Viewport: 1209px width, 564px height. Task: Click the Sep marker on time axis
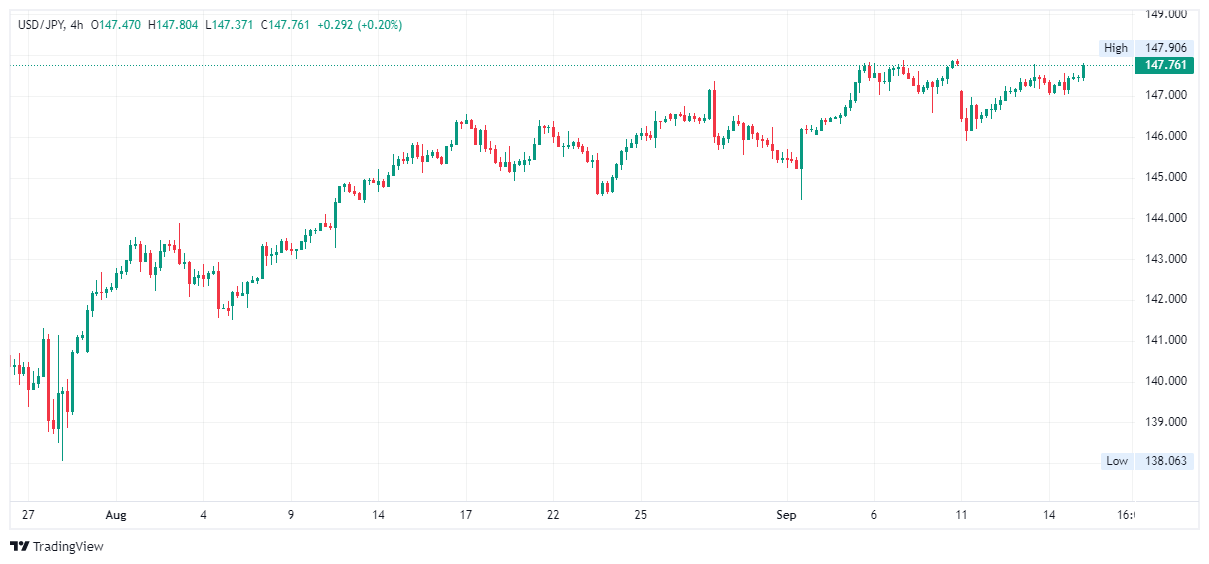point(788,515)
